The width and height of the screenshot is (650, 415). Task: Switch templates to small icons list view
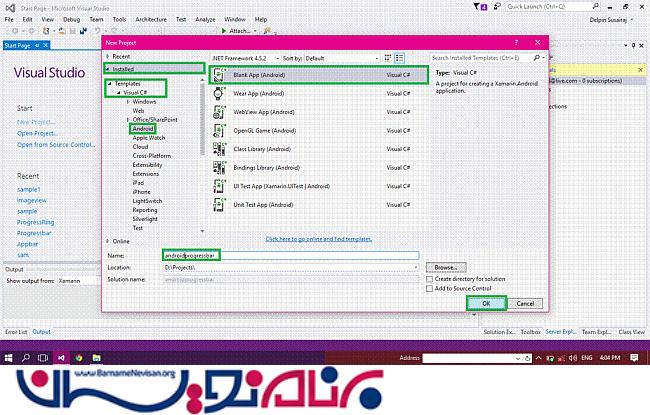[399, 58]
